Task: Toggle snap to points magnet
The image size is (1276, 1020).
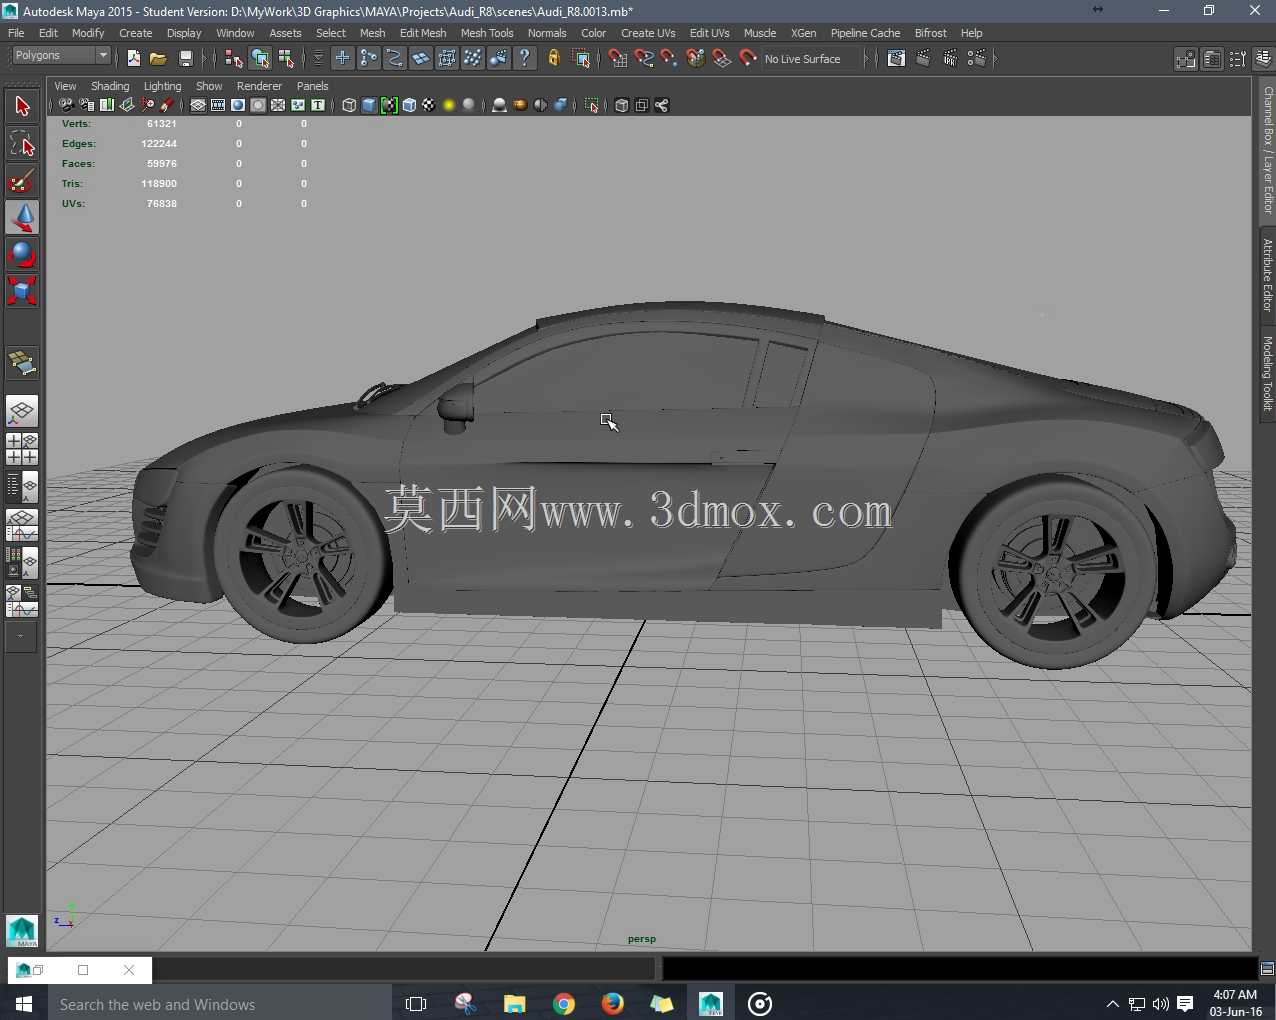Action: pyautogui.click(x=669, y=59)
